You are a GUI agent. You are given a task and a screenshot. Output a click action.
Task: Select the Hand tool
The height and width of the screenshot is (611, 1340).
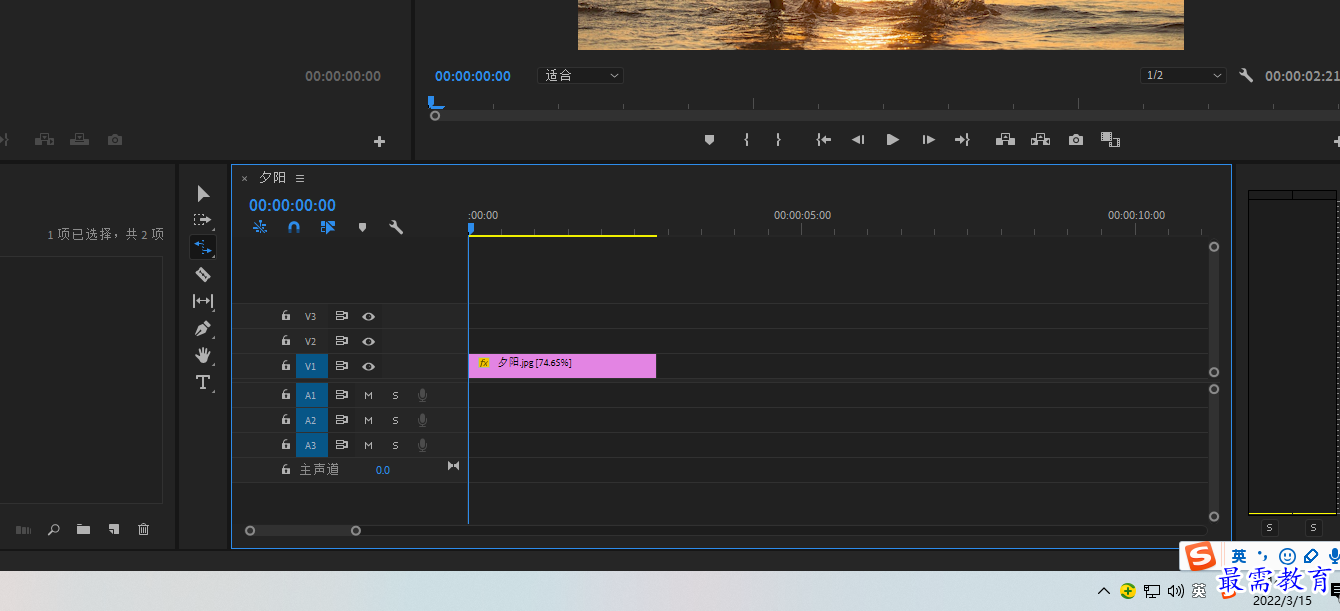(x=203, y=355)
